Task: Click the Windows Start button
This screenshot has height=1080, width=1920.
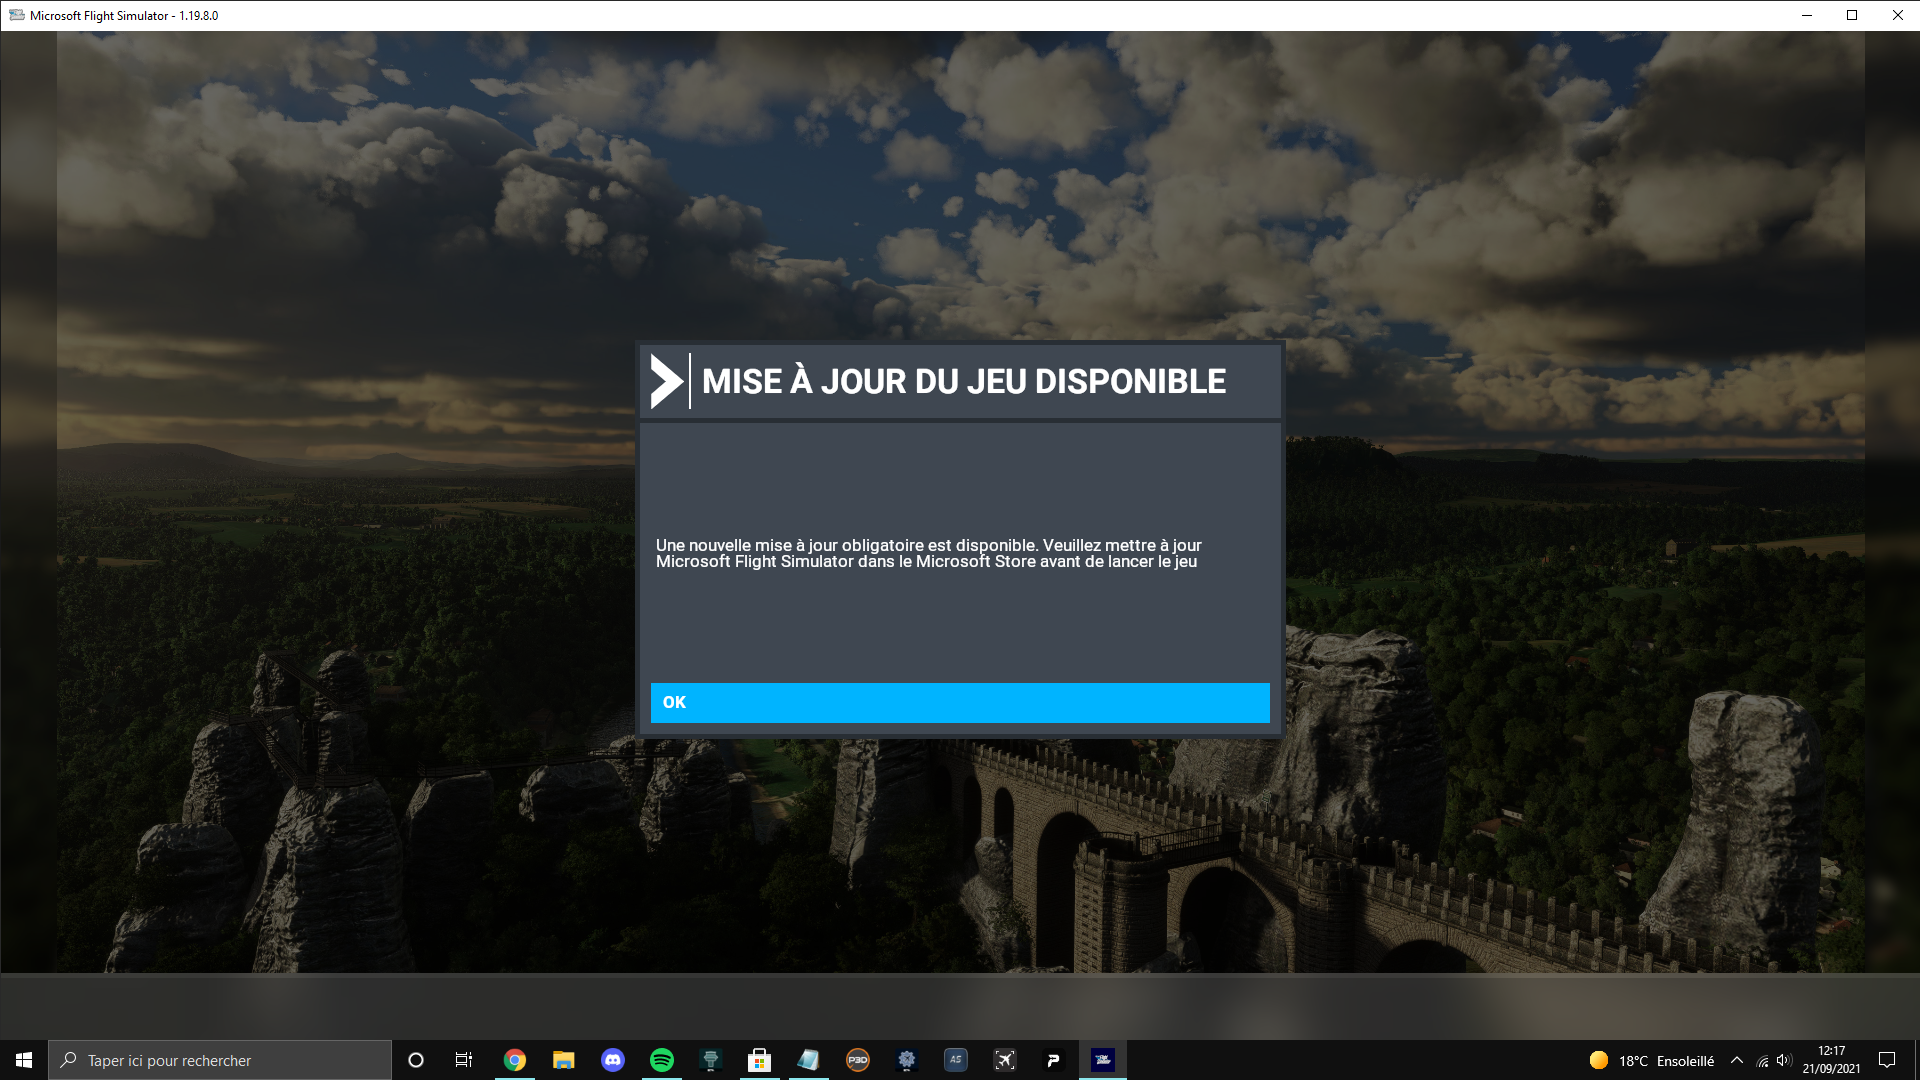Action: click(x=24, y=1060)
